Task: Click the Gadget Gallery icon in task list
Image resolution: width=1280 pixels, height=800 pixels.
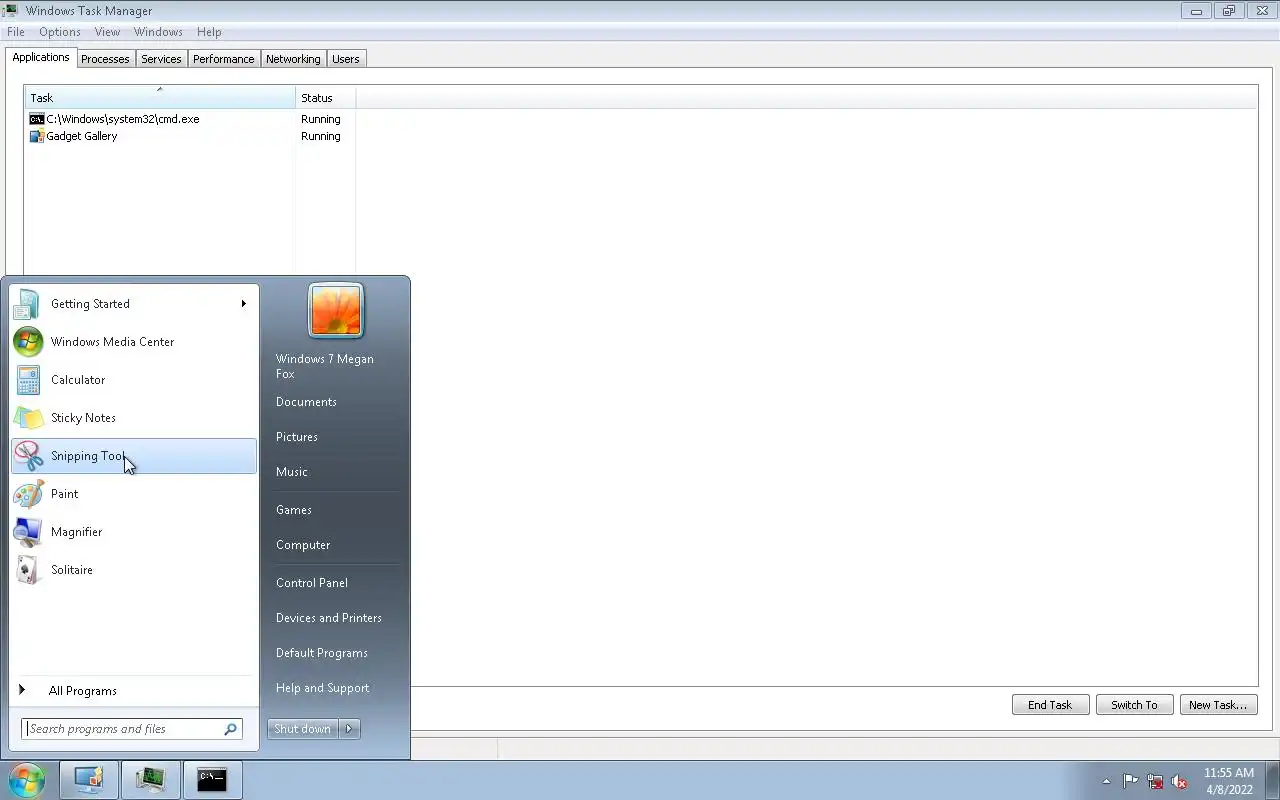Action: coord(37,136)
